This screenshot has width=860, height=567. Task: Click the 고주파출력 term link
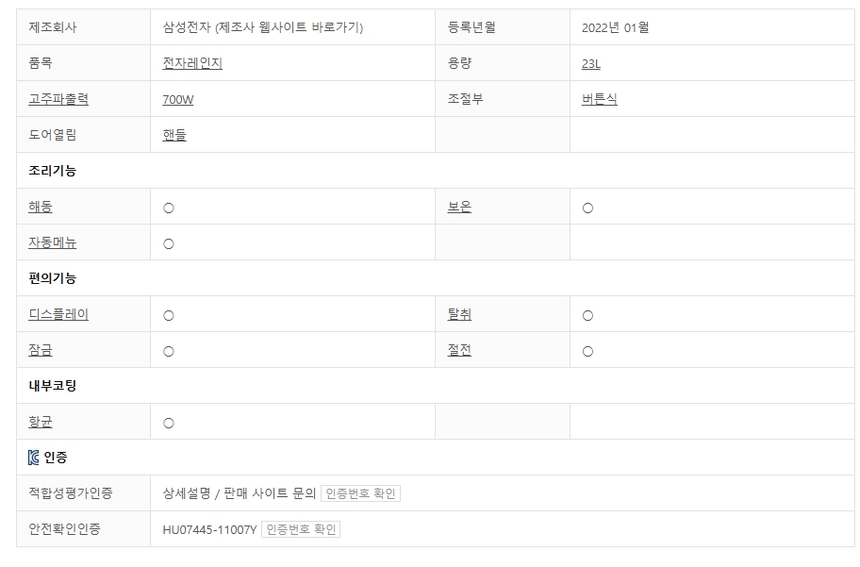coord(59,99)
